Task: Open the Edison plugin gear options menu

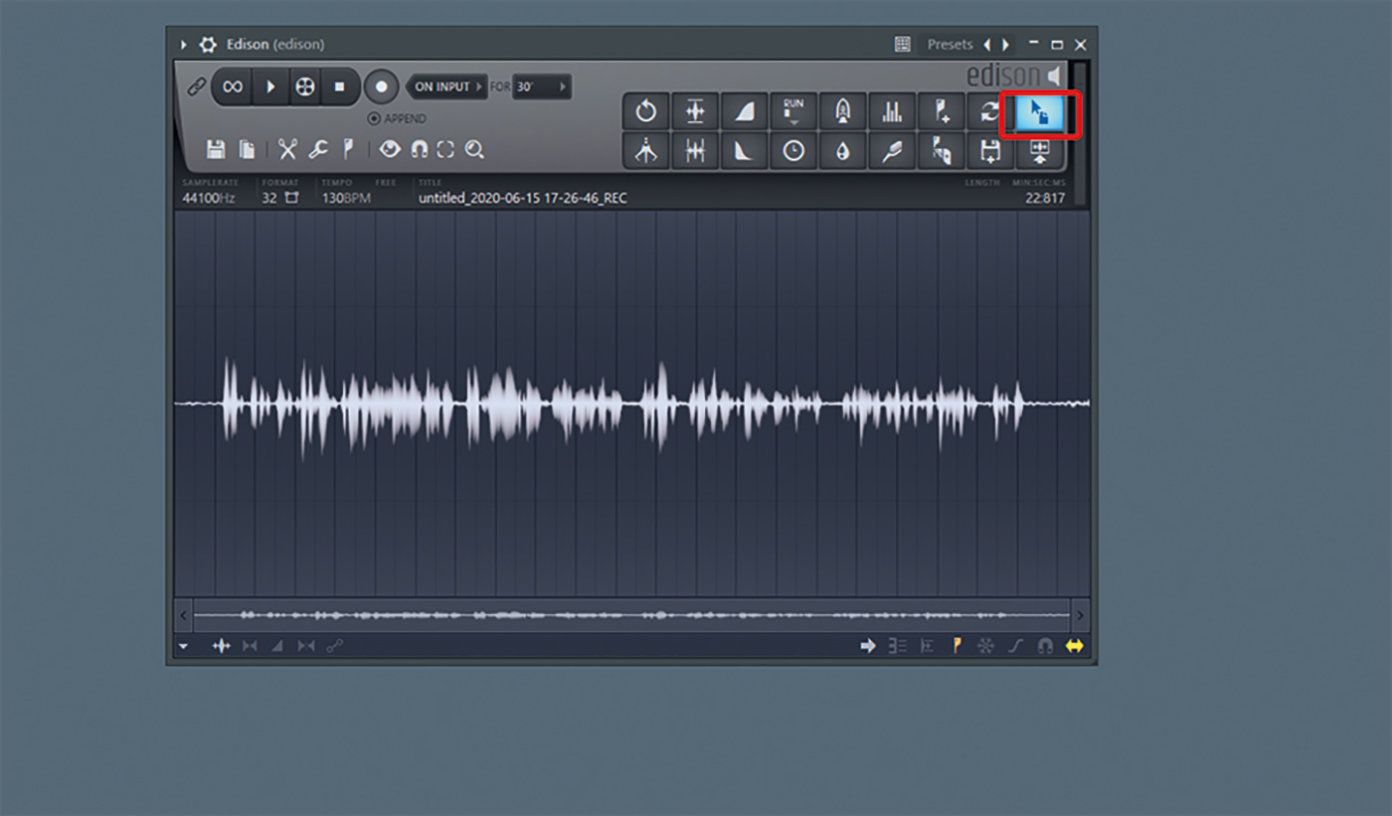Action: click(x=208, y=45)
